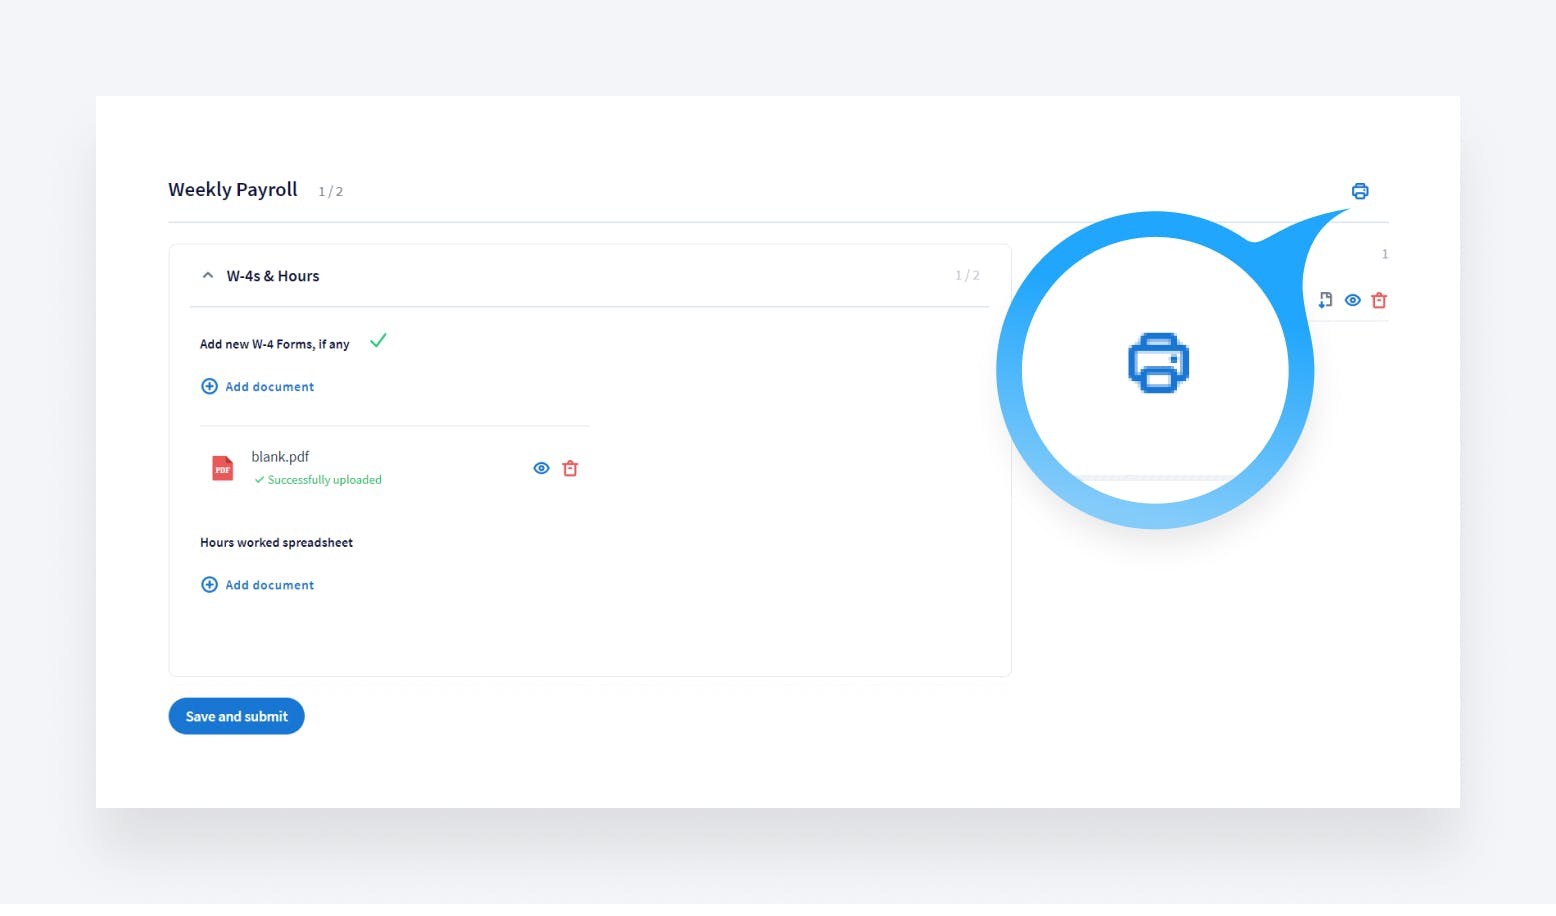
Task: Click Add document link under W-4 Forms
Action: (x=269, y=387)
